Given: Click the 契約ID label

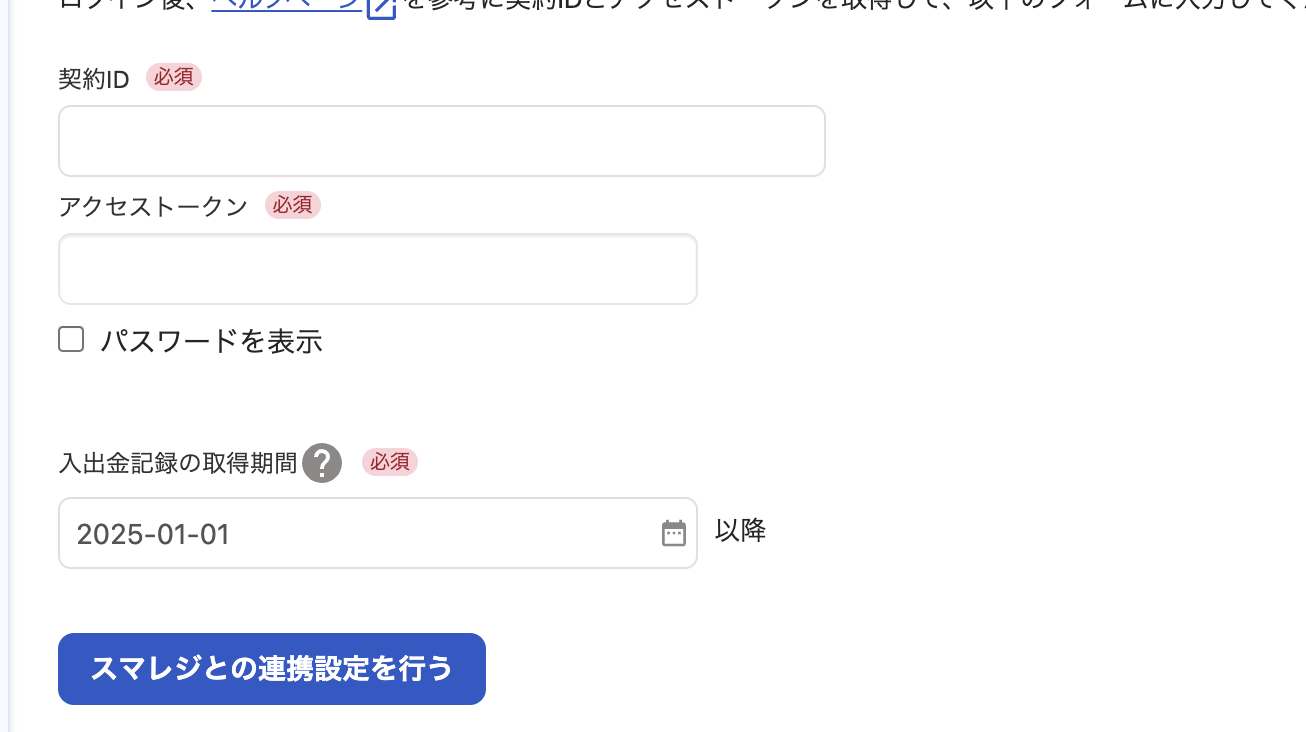Looking at the screenshot, I should pyautogui.click(x=94, y=77).
